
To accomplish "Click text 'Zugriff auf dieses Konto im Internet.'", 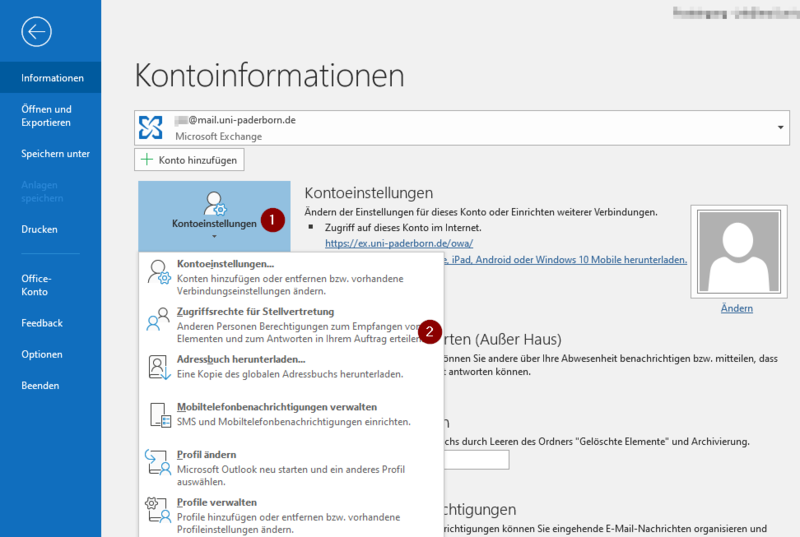I will coord(403,227).
